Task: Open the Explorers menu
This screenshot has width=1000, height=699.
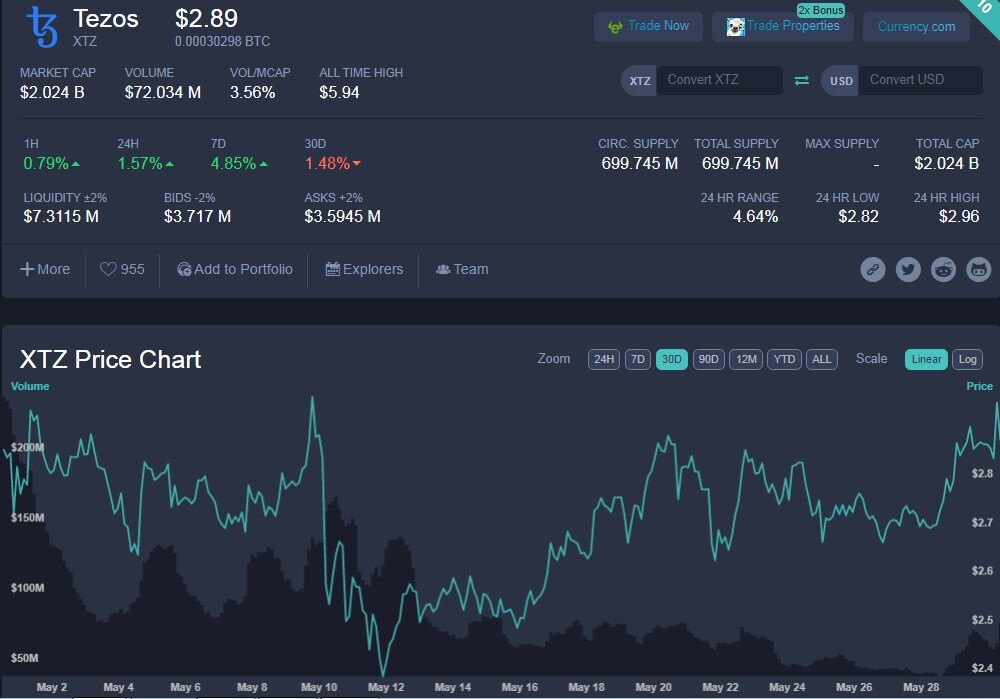Action: click(364, 269)
